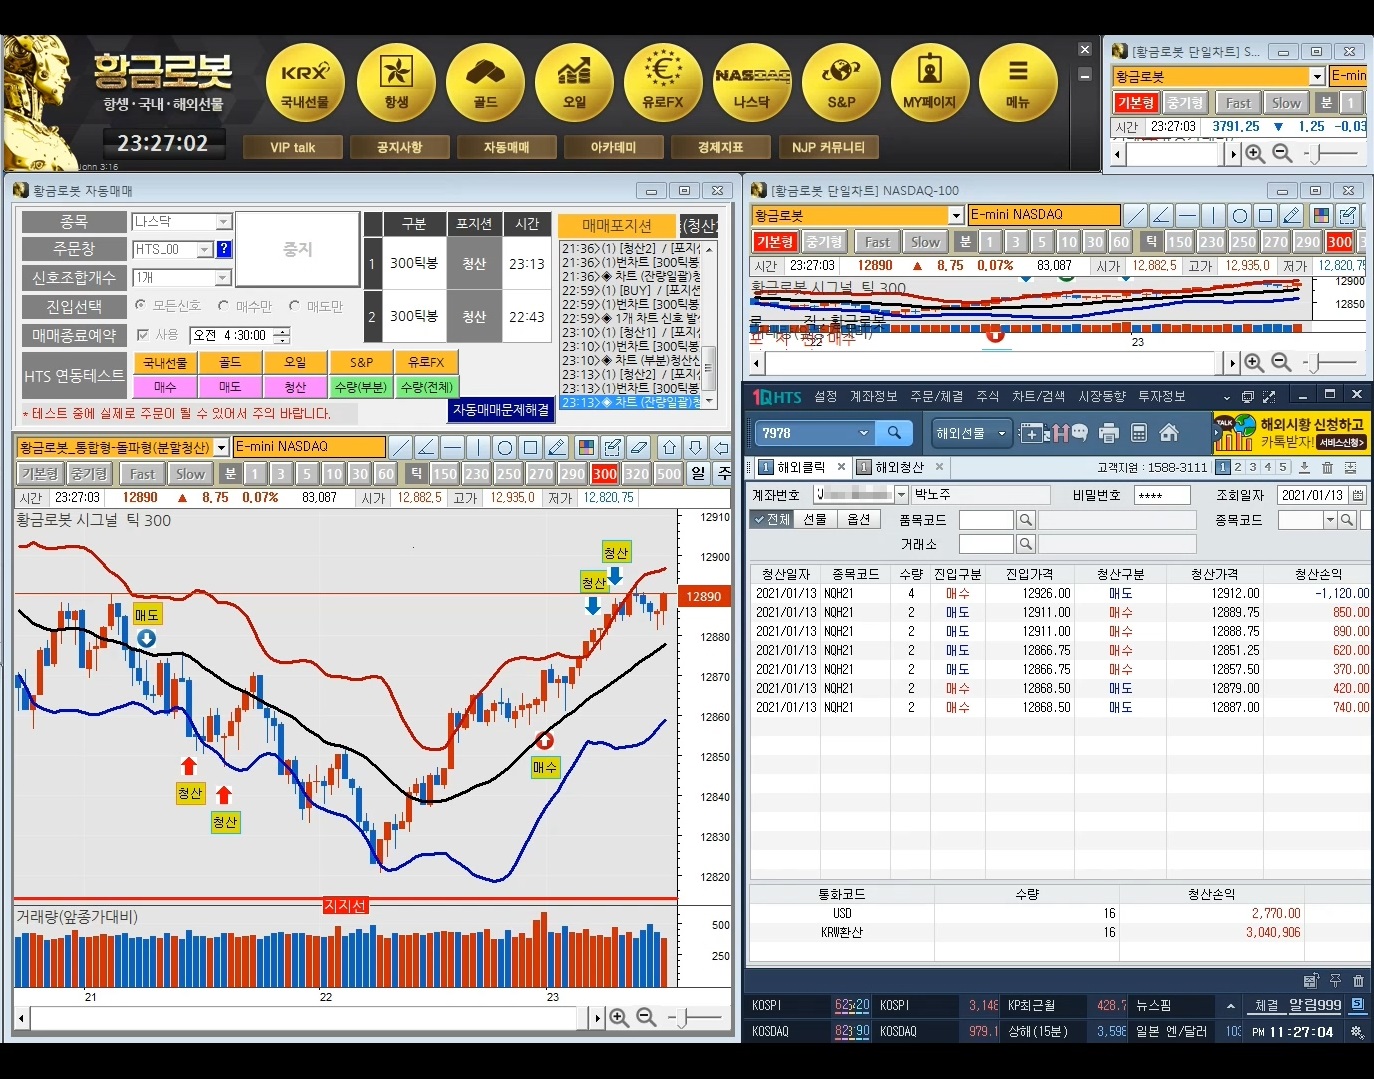Click down arrow icon in main chart toolbar
Screen dimensions: 1374x1080
pyautogui.click(x=695, y=447)
